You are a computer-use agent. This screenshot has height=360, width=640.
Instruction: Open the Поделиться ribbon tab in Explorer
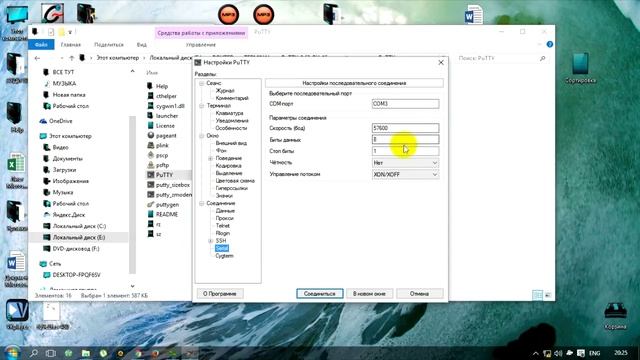pyautogui.click(x=109, y=44)
